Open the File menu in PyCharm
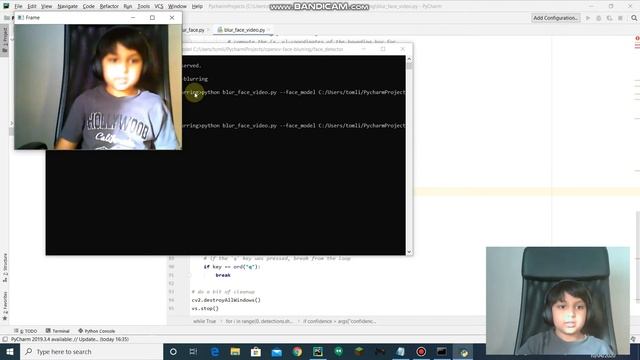640x360 pixels. coord(18,6)
